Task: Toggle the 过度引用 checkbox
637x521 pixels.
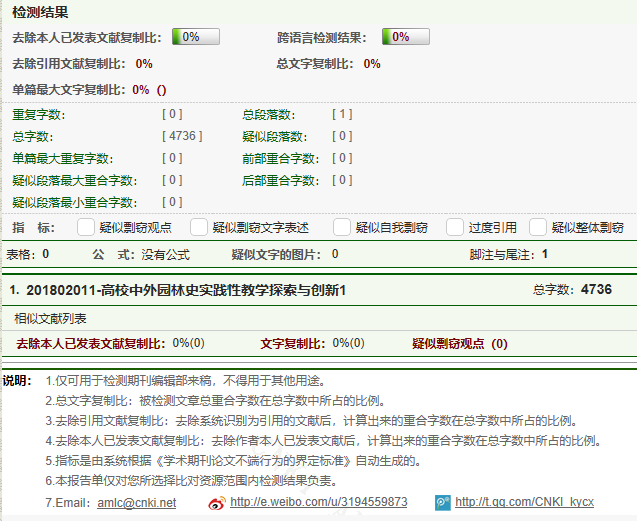Action: [x=455, y=227]
